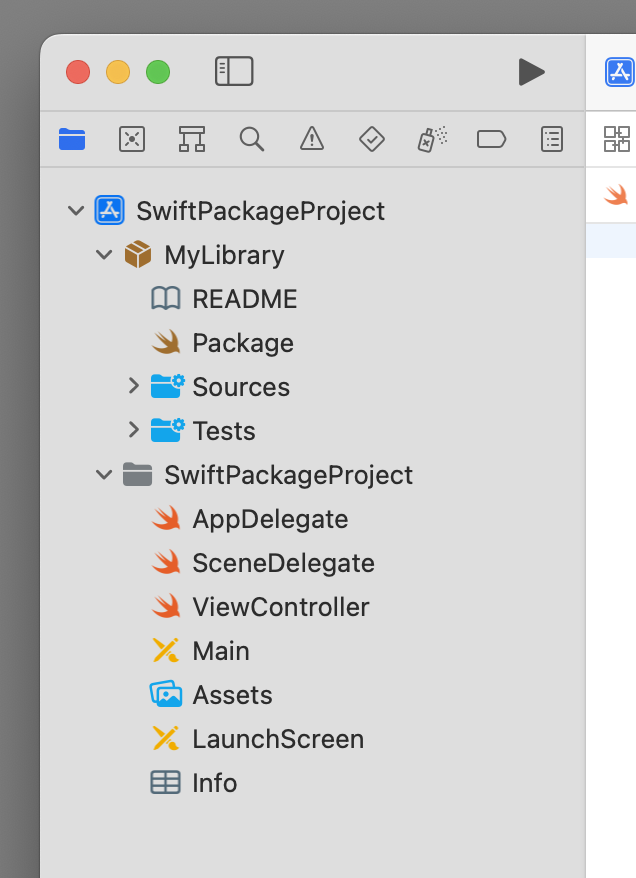Expand the Sources folder
Screen dimensions: 636x878
[x=133, y=387]
